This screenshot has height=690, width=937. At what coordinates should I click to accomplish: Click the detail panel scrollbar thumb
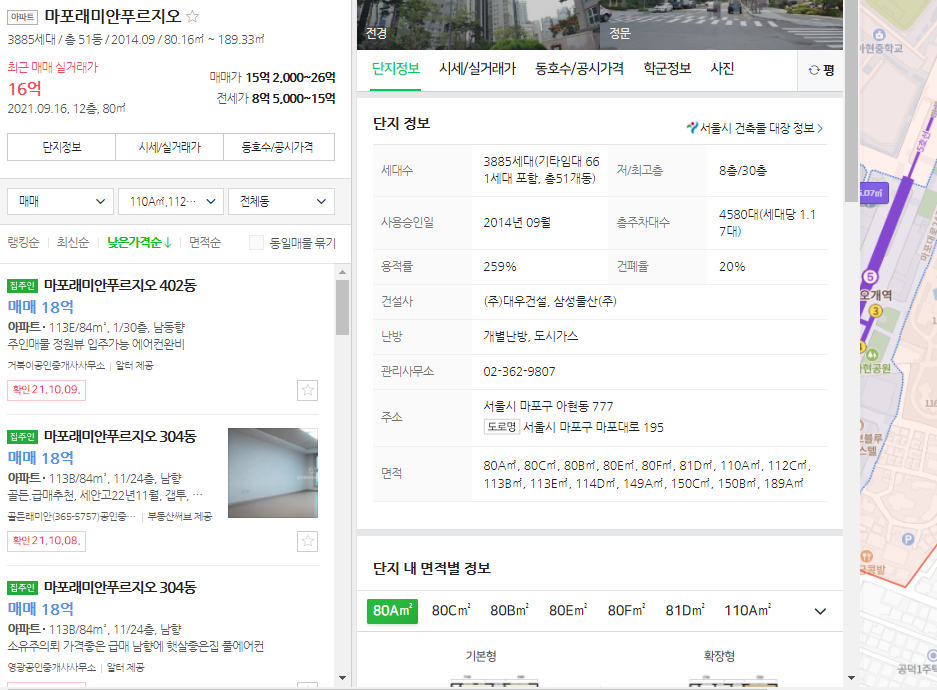[852, 100]
